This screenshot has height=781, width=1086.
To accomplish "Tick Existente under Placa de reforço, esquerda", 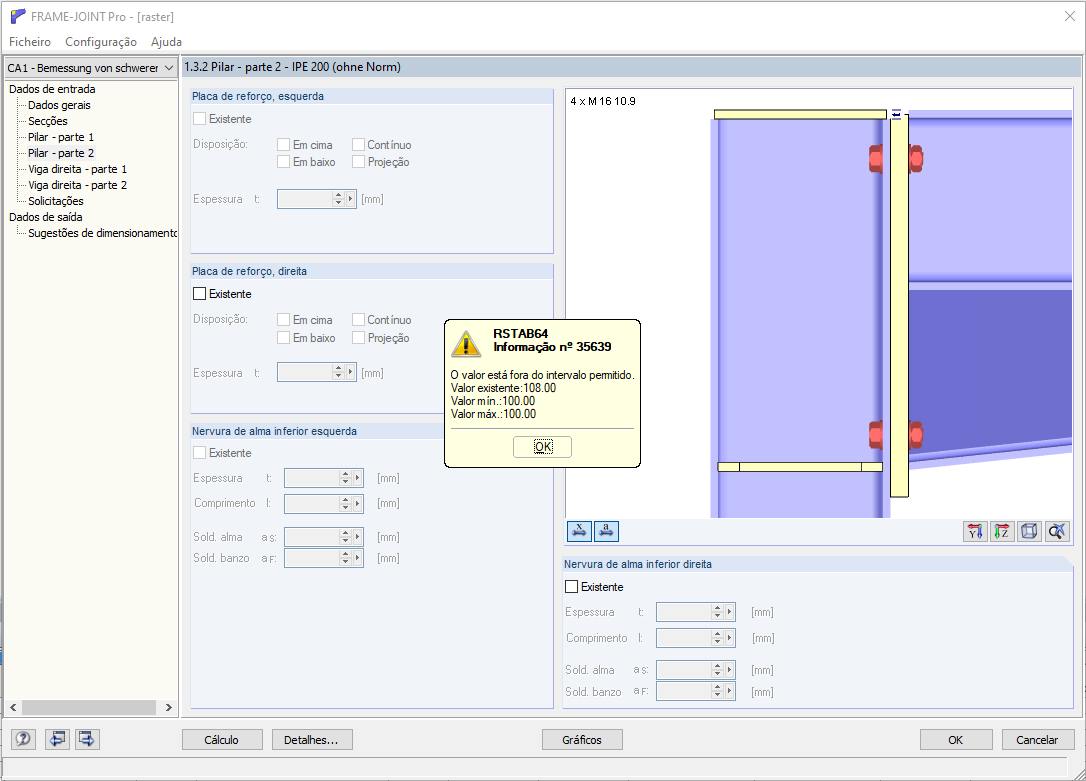I will 199,118.
